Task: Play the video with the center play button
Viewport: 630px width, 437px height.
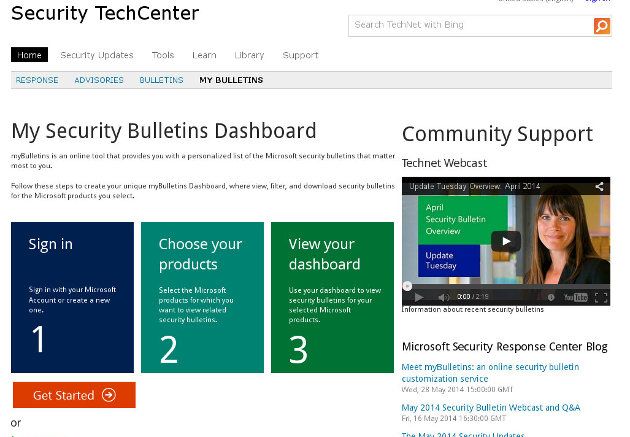Action: [505, 241]
